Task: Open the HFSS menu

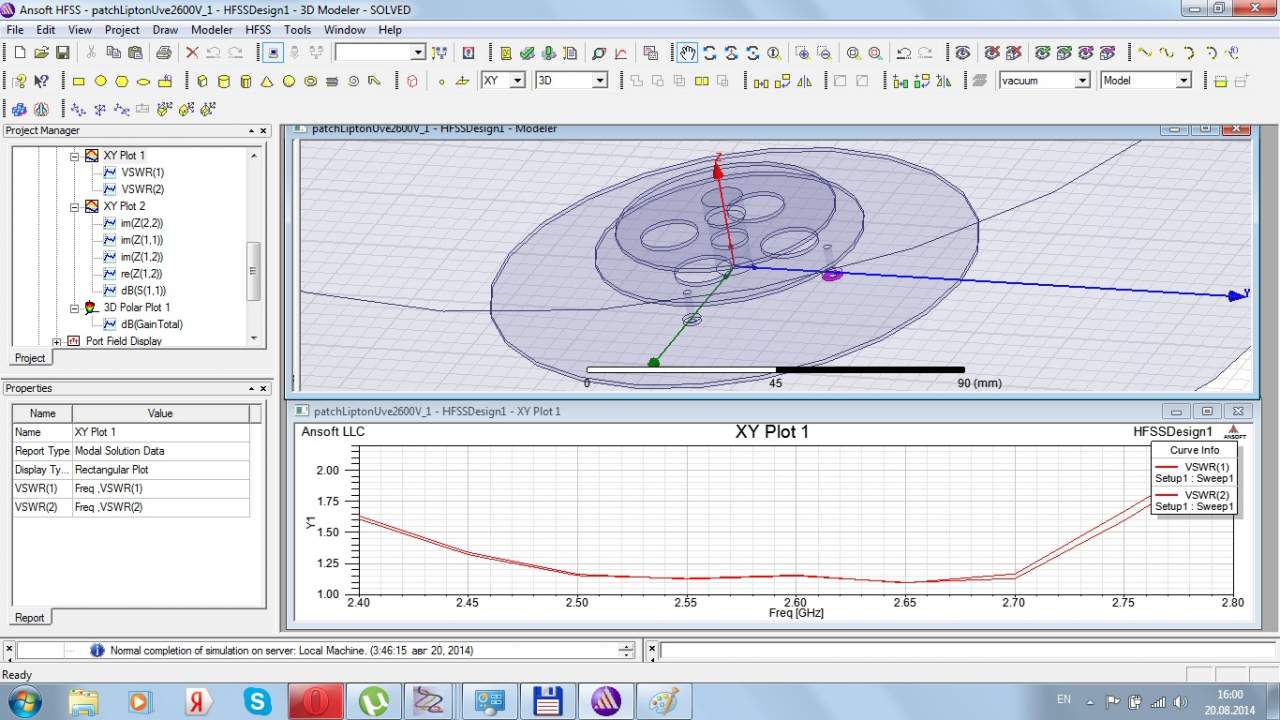Action: [258, 30]
